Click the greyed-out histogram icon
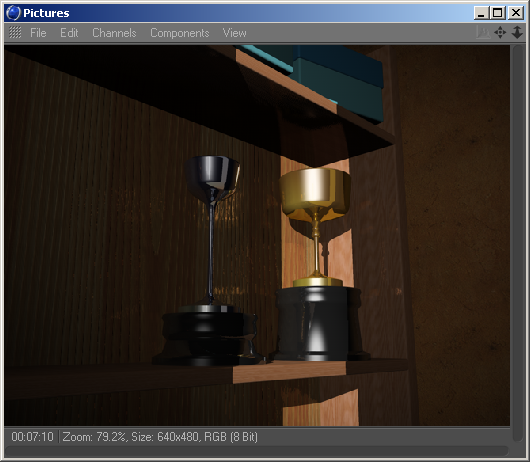530x462 pixels. (483, 32)
